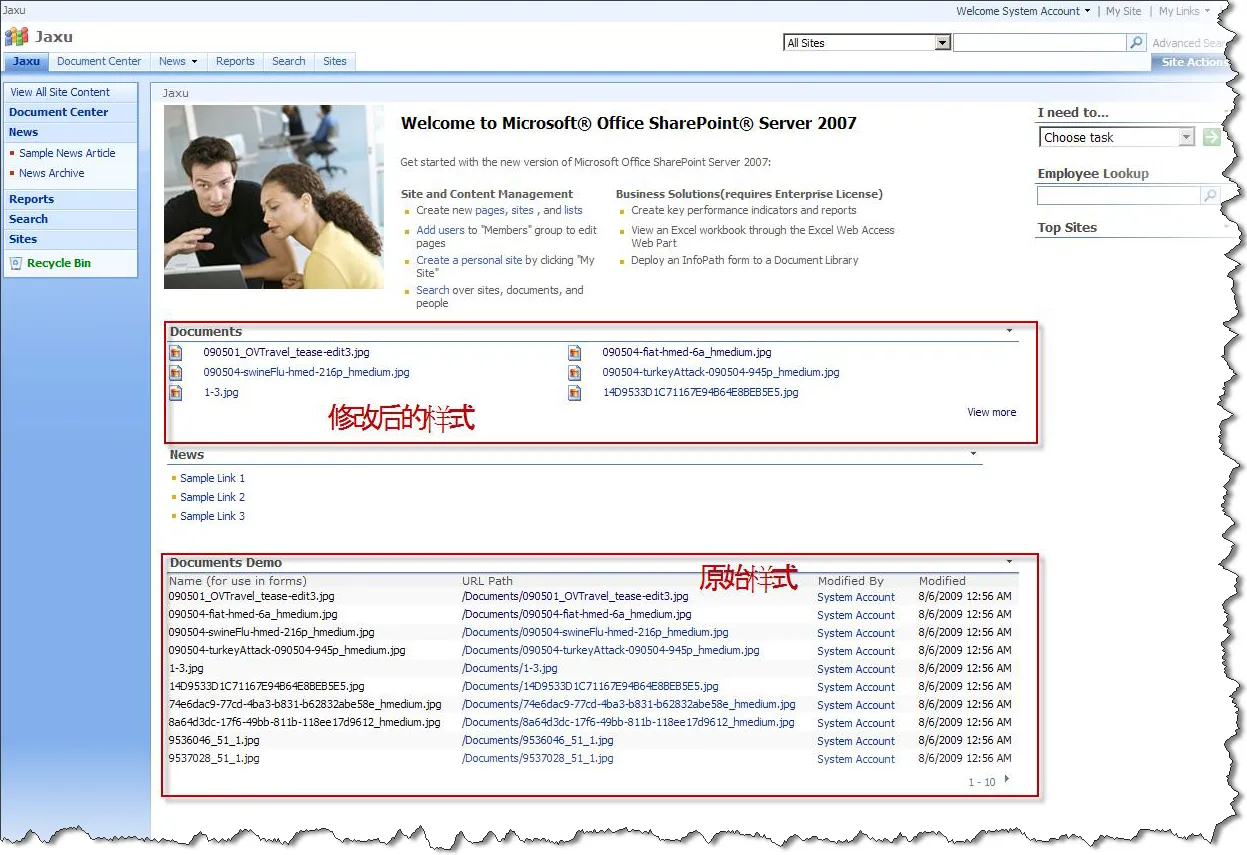Viewport: 1247px width, 855px height.
Task: Click into the top site search box
Action: click(1039, 43)
